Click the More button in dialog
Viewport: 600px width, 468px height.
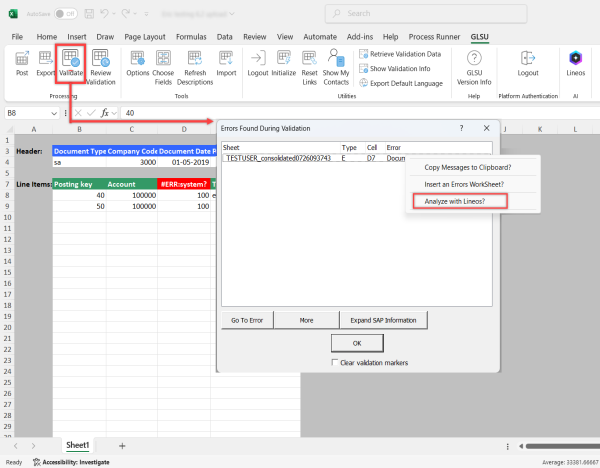click(x=307, y=320)
